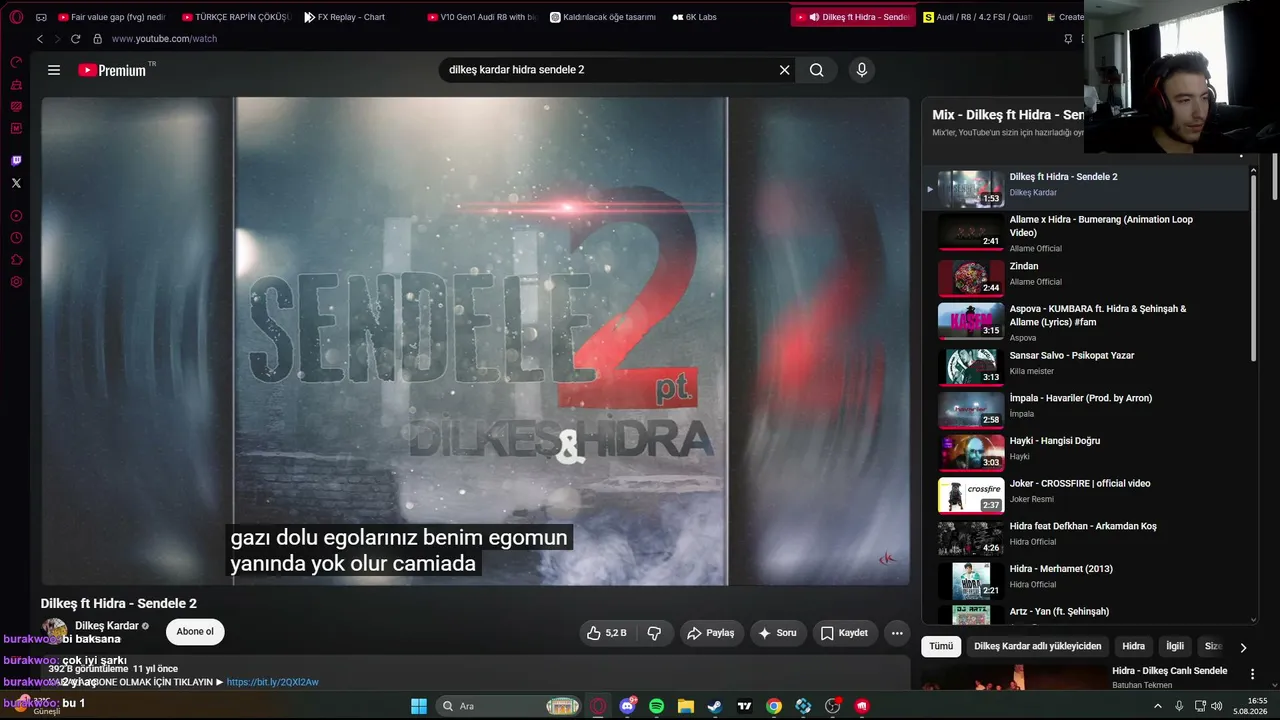Screen dimensions: 1280x720
Task: Save the video with Kaydet
Action: click(844, 633)
